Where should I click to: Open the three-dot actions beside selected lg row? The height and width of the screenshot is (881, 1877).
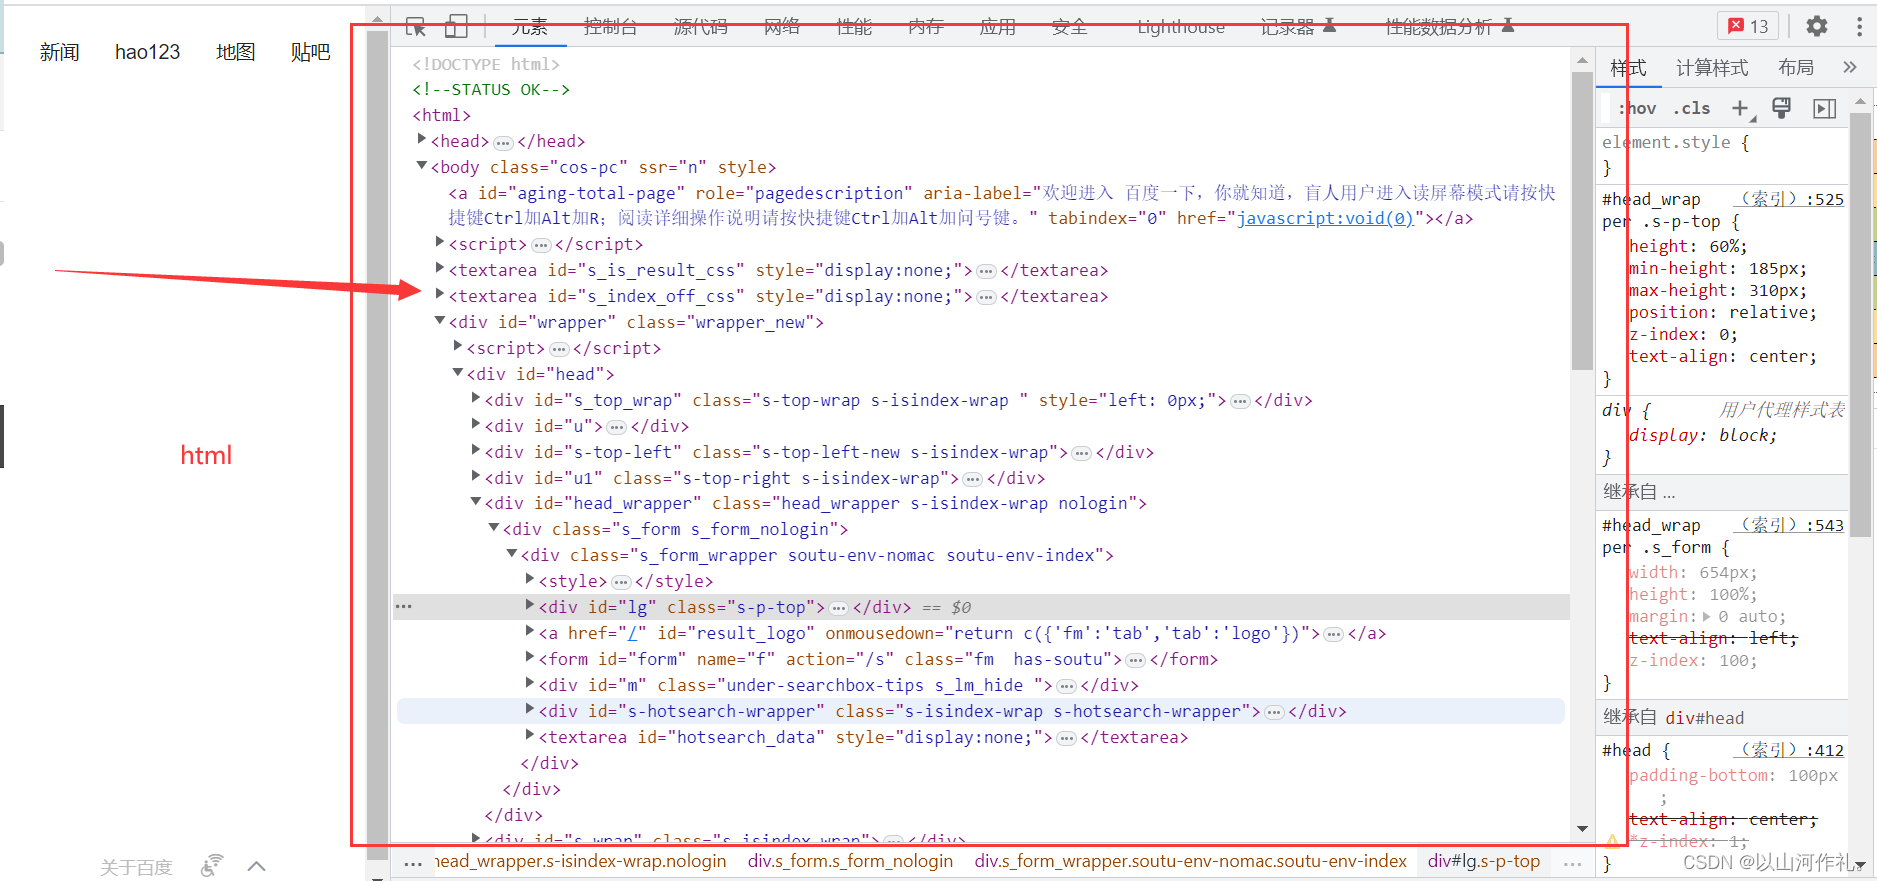coord(404,607)
